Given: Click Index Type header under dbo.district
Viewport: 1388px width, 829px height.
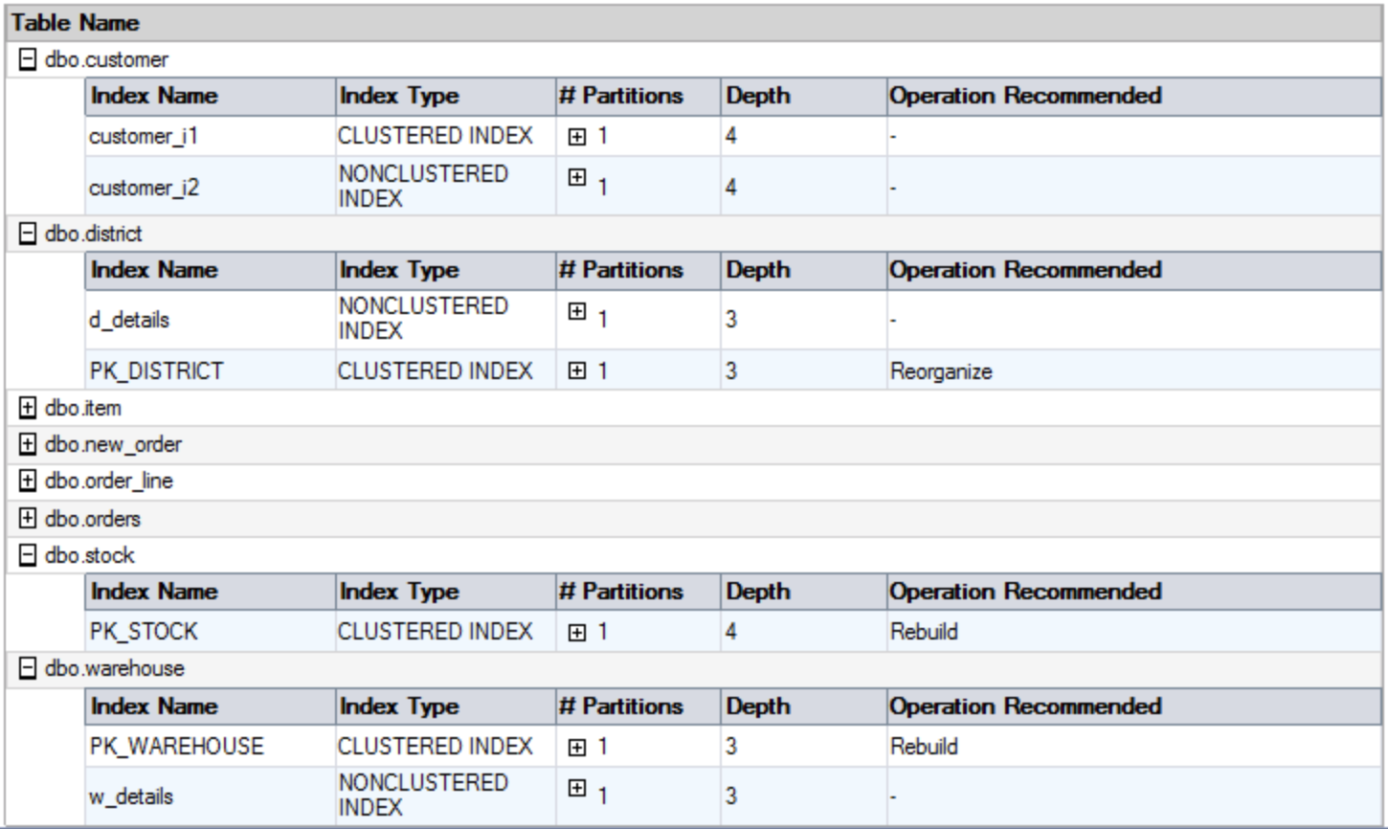Looking at the screenshot, I should [445, 271].
